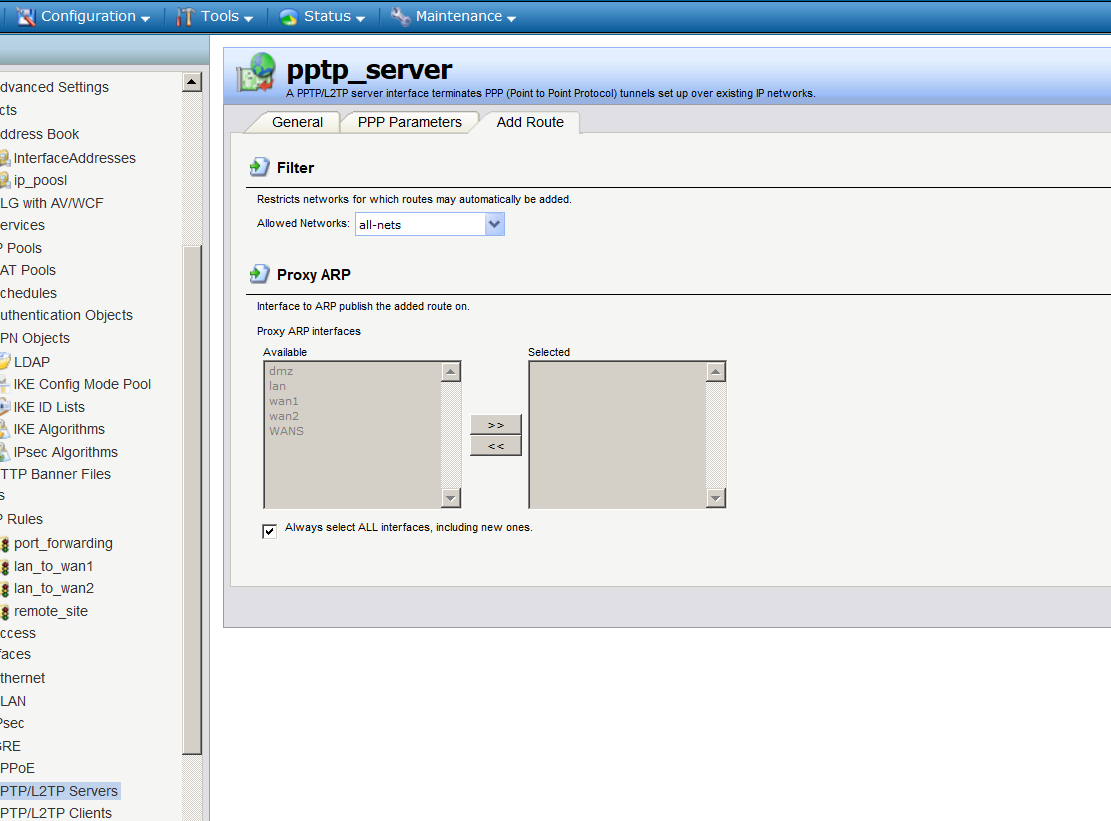Click Available list scroll down arrow
The height and width of the screenshot is (821, 1111).
point(451,498)
